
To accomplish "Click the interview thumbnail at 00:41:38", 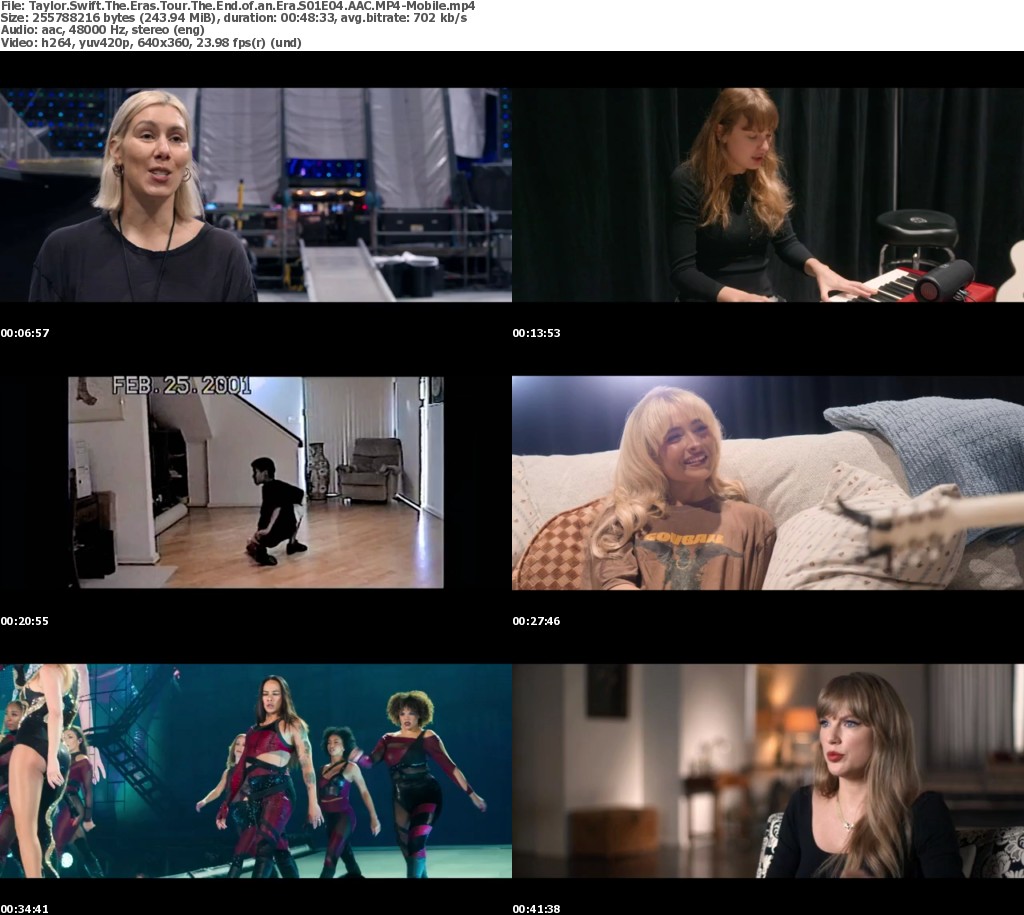I will [x=768, y=770].
